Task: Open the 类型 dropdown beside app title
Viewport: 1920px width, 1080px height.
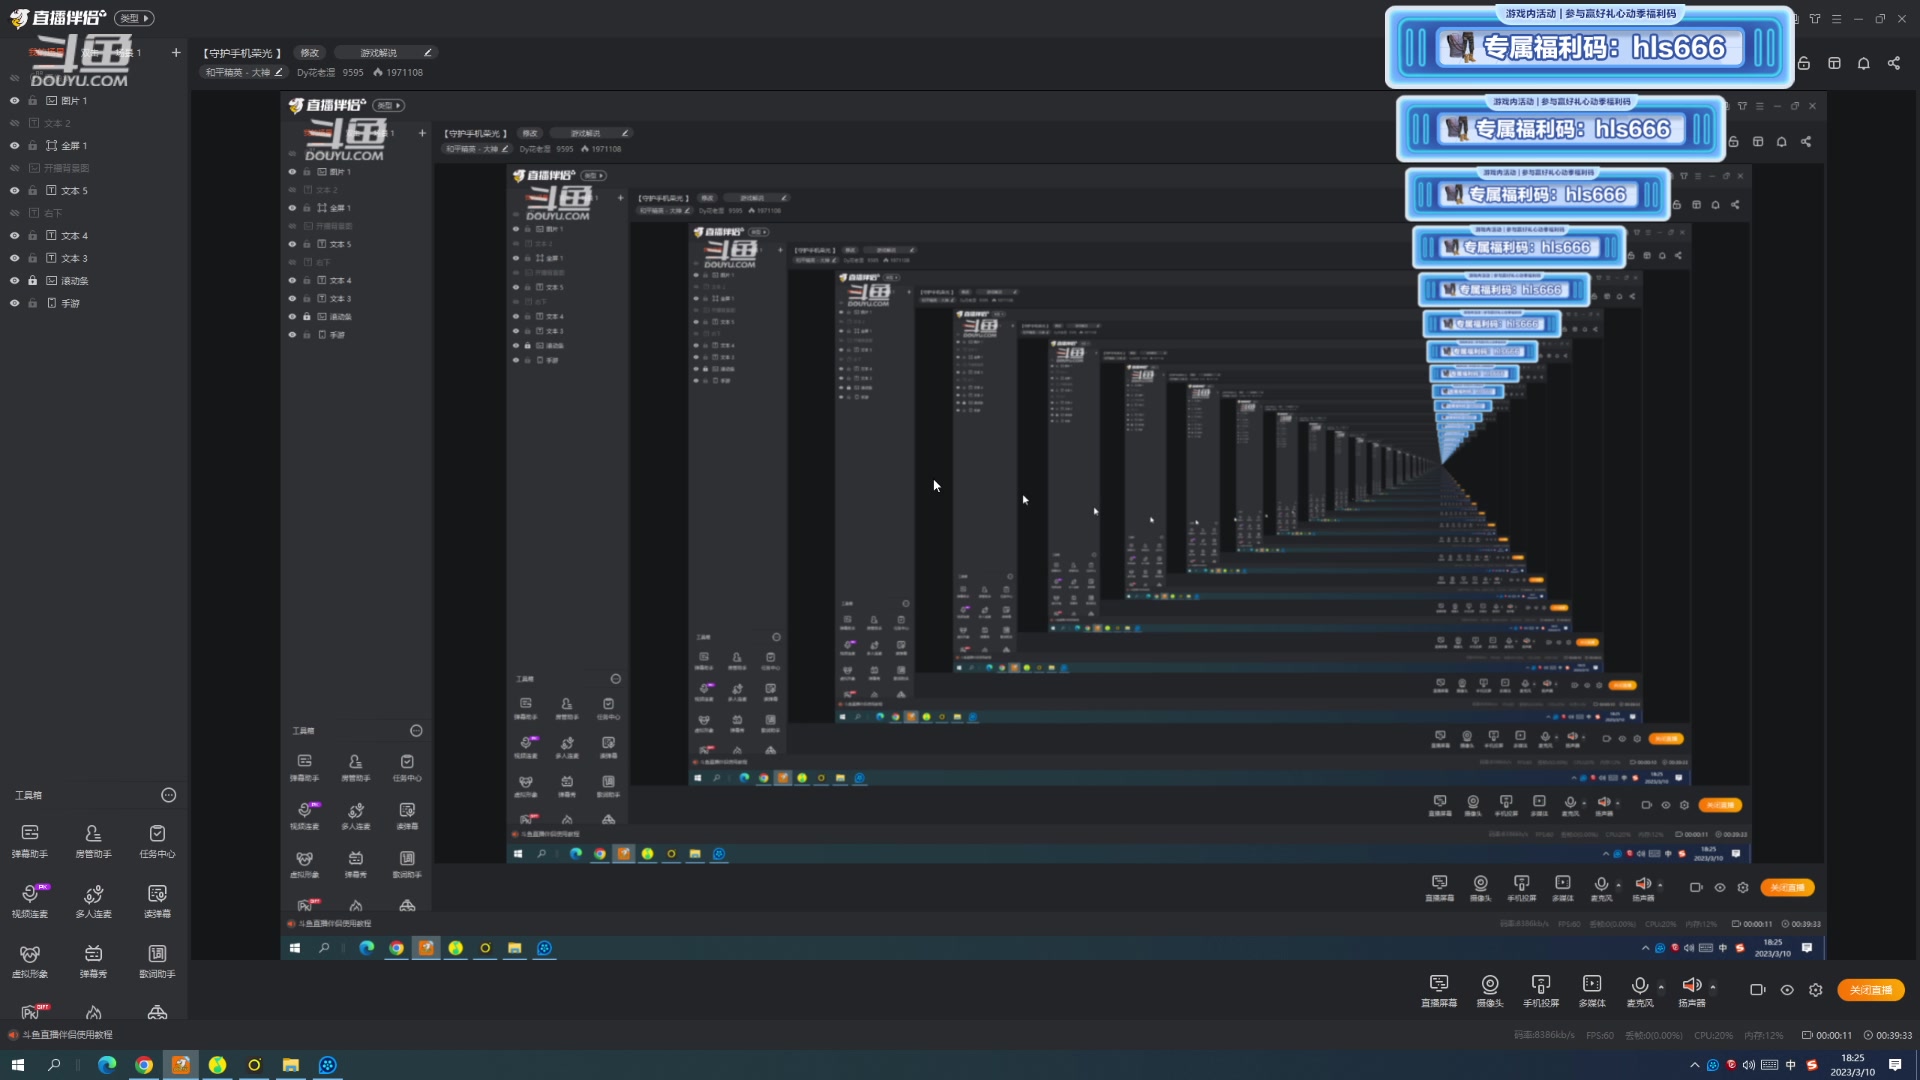Action: click(134, 18)
